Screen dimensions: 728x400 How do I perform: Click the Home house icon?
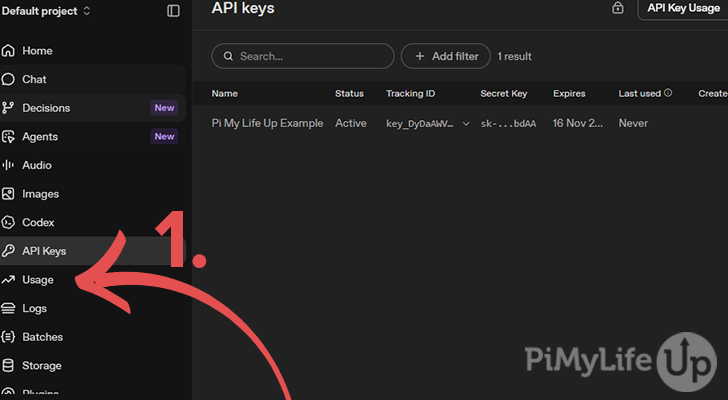coord(8,51)
